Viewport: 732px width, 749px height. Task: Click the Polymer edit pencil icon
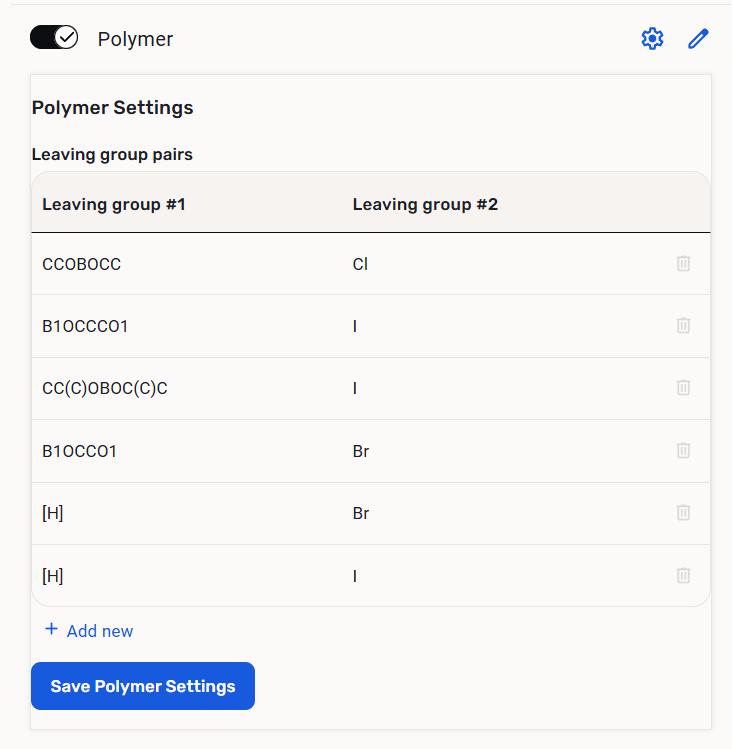(698, 39)
